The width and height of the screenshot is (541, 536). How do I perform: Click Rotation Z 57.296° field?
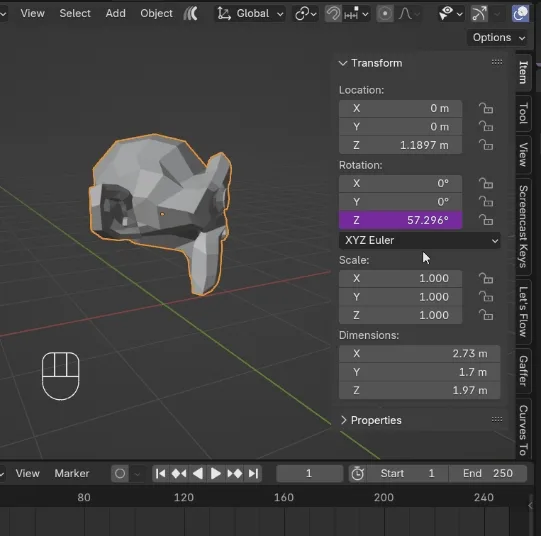(400, 220)
